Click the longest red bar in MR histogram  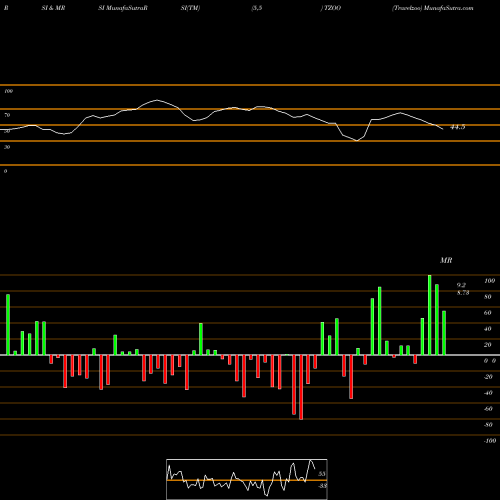[301, 387]
